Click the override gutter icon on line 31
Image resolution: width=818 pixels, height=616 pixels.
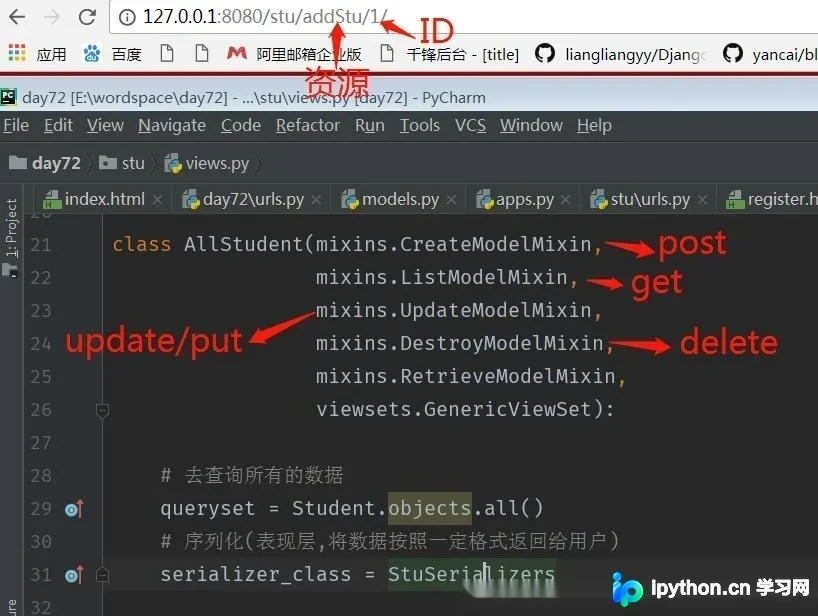click(74, 575)
